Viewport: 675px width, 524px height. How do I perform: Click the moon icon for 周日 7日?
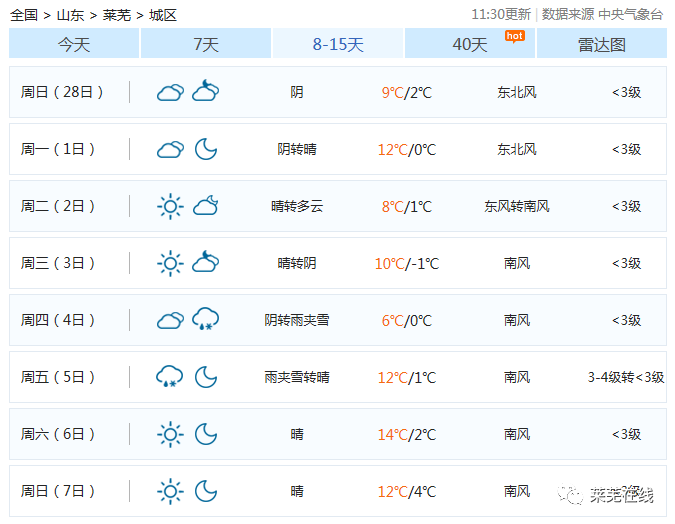[206, 491]
